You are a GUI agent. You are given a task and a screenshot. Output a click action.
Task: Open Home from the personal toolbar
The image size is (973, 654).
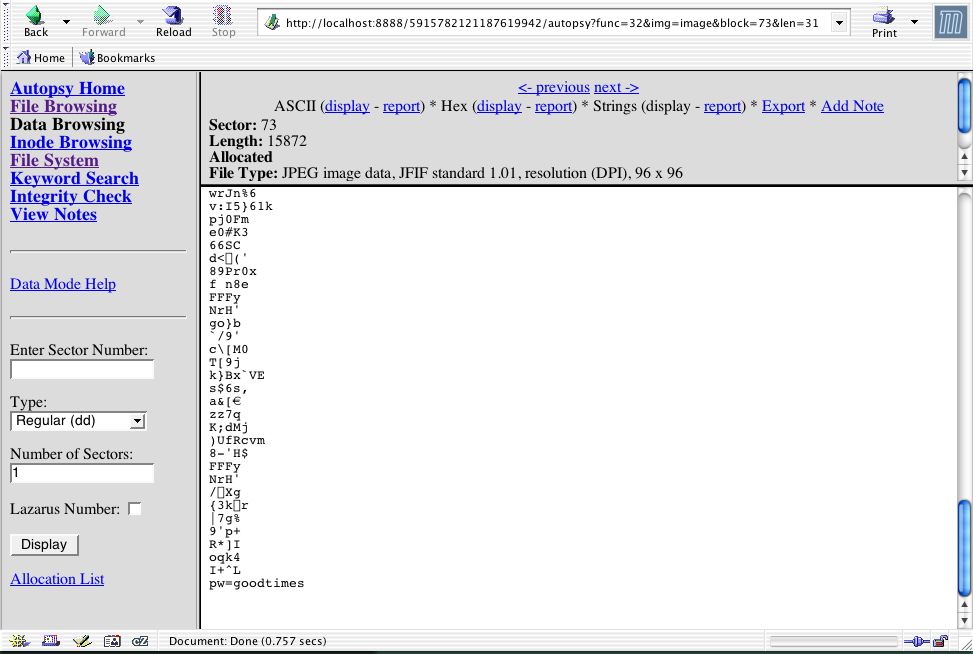[40, 58]
